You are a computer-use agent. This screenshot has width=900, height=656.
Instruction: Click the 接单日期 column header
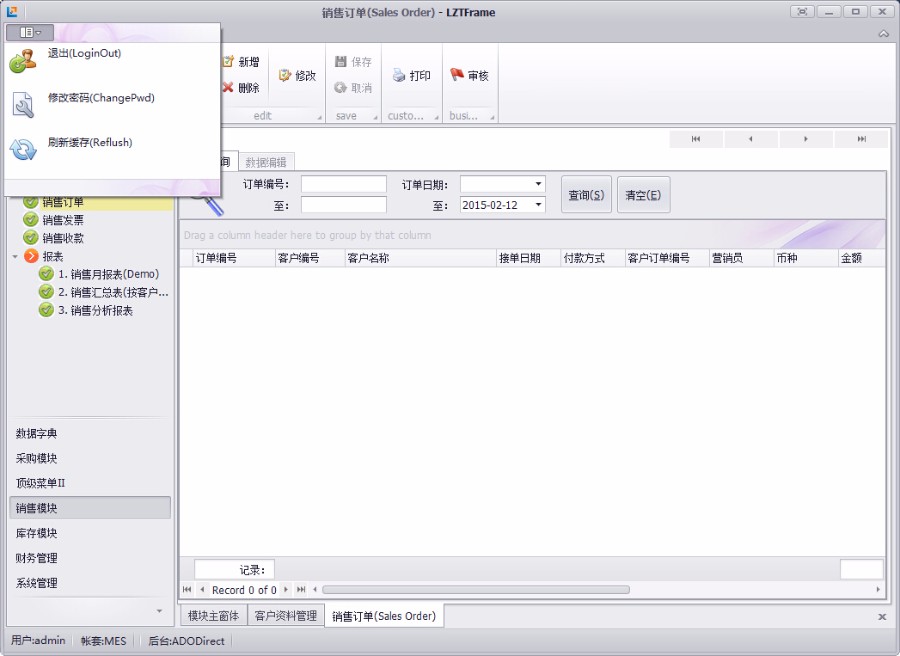[x=528, y=258]
